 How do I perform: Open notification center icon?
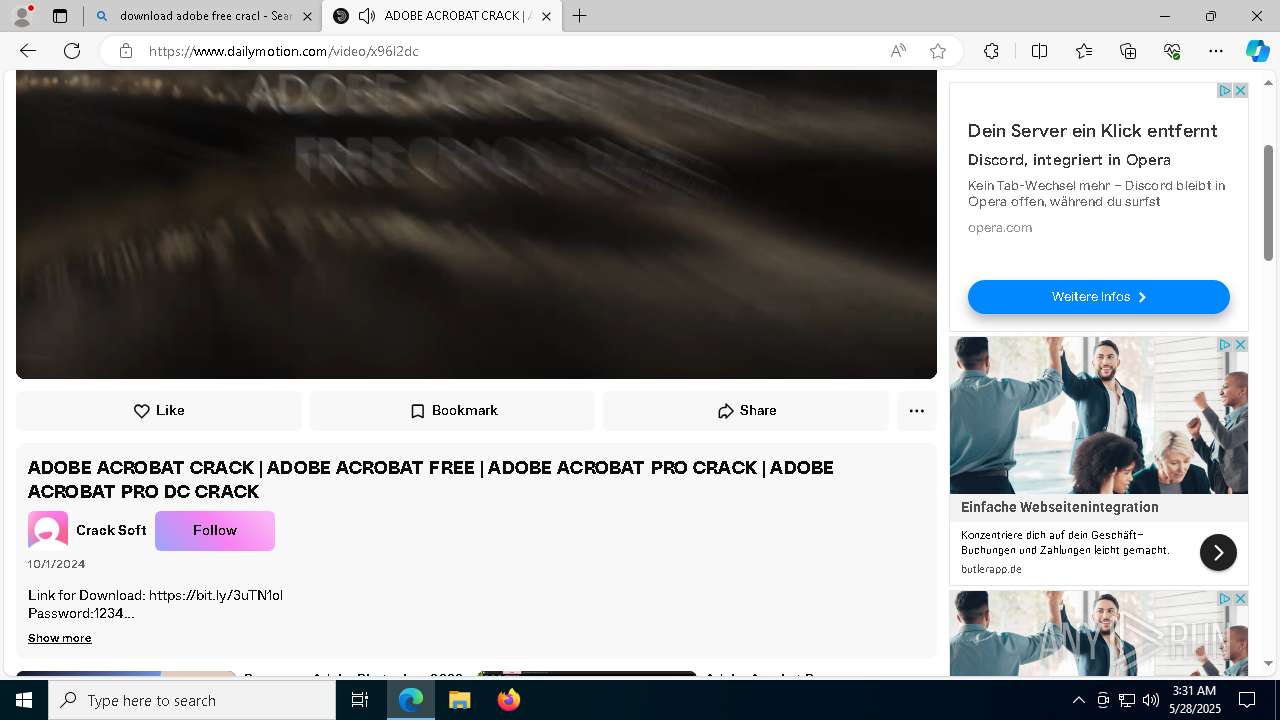point(1247,700)
